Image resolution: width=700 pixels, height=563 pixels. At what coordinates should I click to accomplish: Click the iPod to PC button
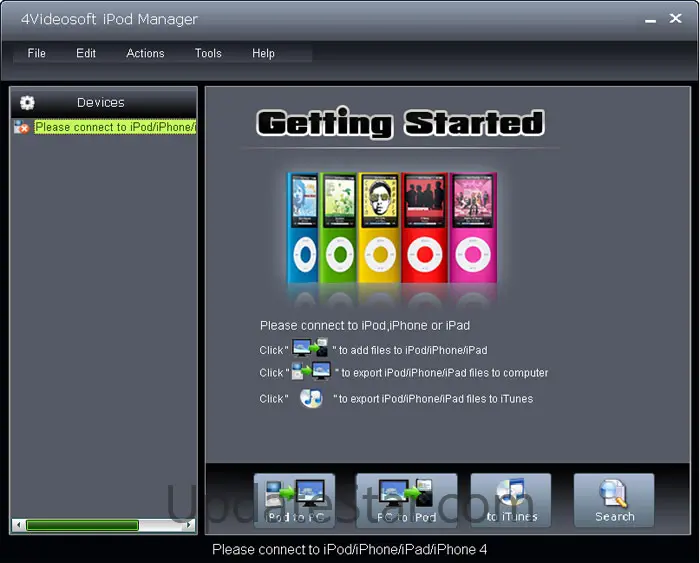(x=294, y=500)
